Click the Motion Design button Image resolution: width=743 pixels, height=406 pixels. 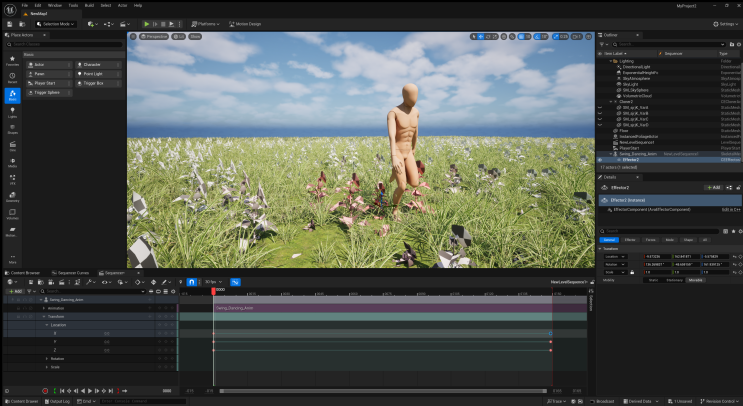[246, 23]
